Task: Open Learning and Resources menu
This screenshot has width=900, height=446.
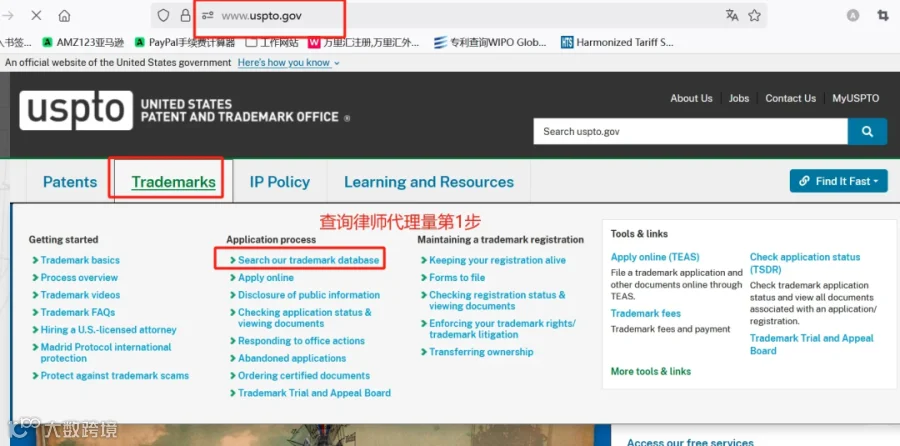Action: pyautogui.click(x=429, y=182)
